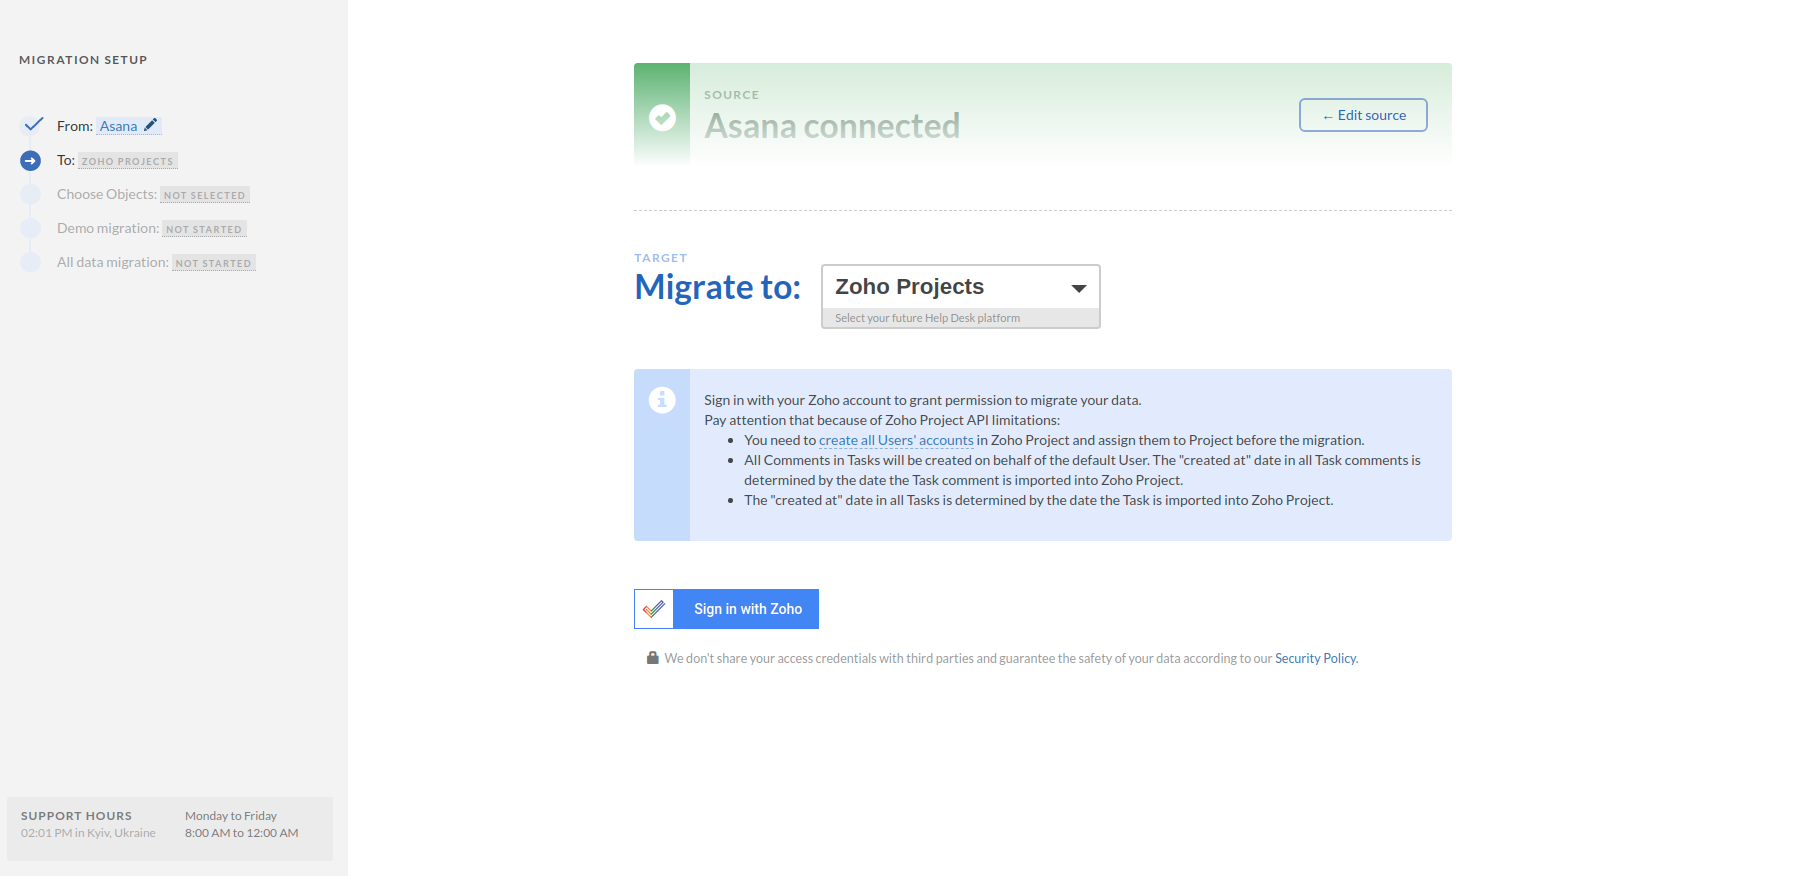Open the create all Users' accounts link
This screenshot has height=876, width=1820.
(x=895, y=440)
